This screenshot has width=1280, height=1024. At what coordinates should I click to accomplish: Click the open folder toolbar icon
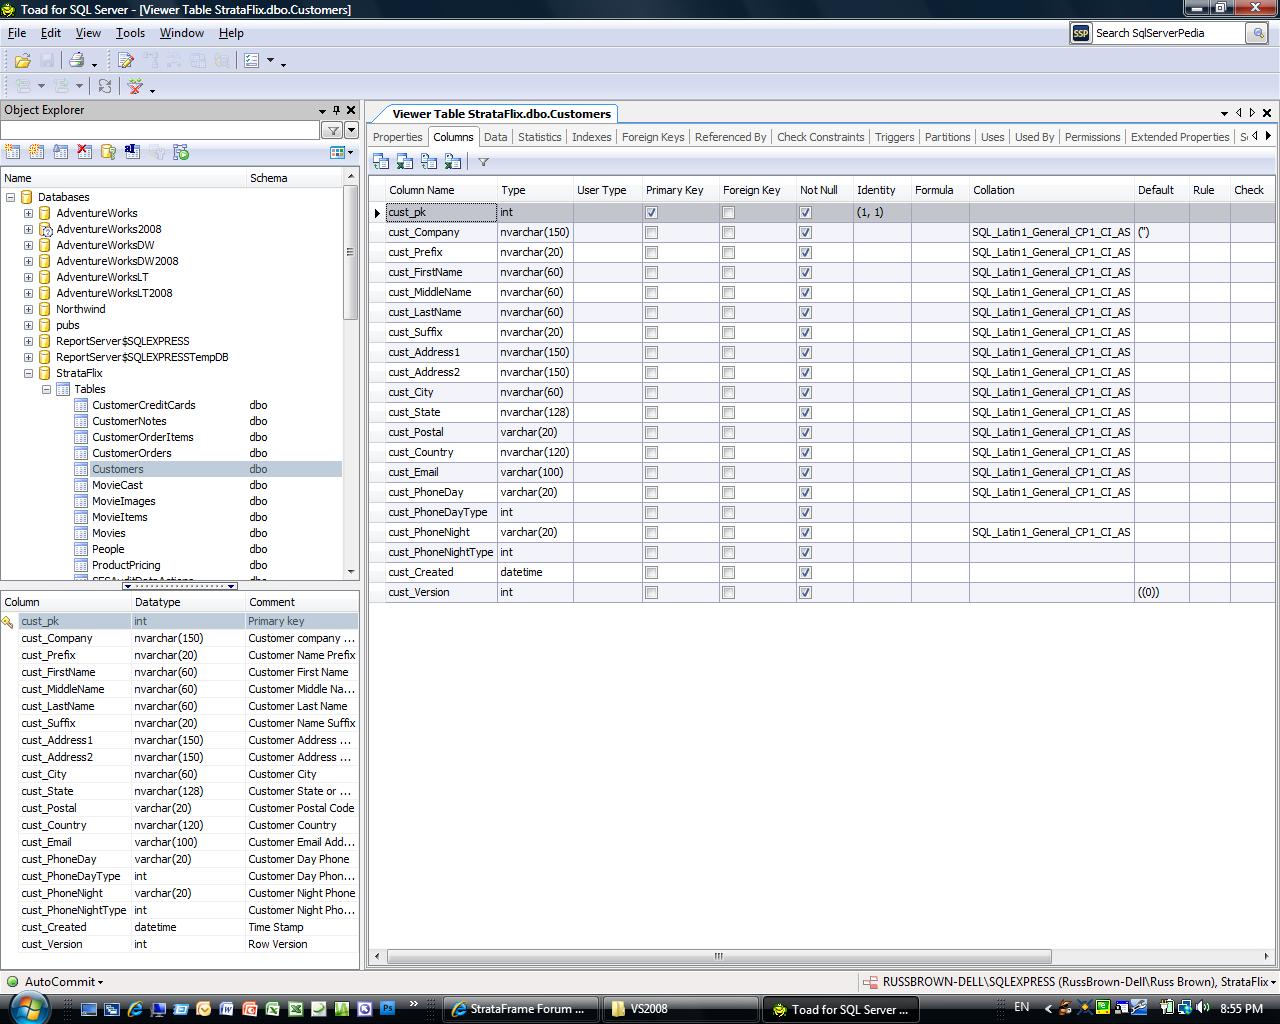tap(22, 61)
